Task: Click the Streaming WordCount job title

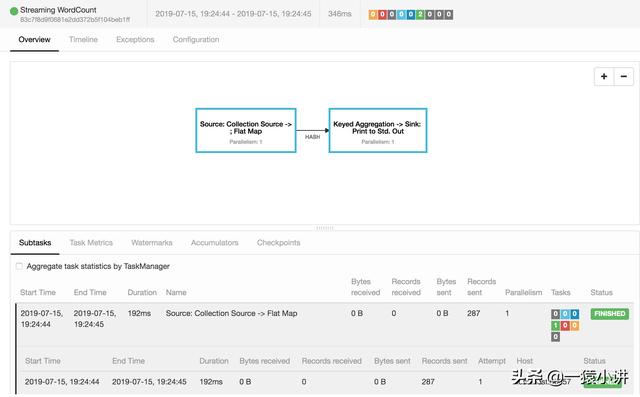Action: point(58,10)
